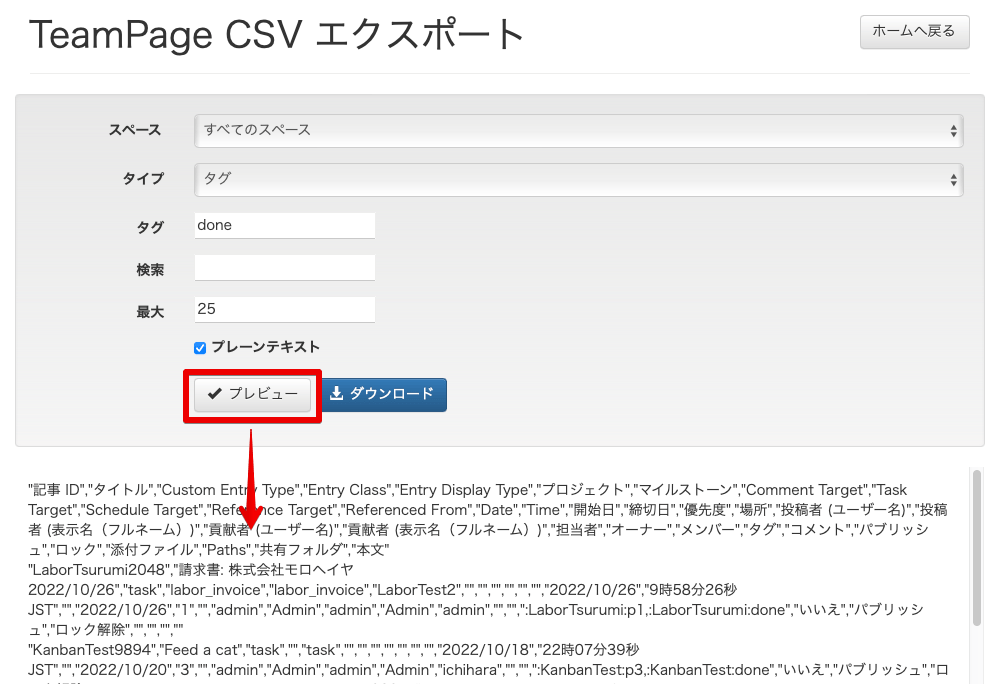
Task: Click the "オーナー" header text
Action: (640, 530)
